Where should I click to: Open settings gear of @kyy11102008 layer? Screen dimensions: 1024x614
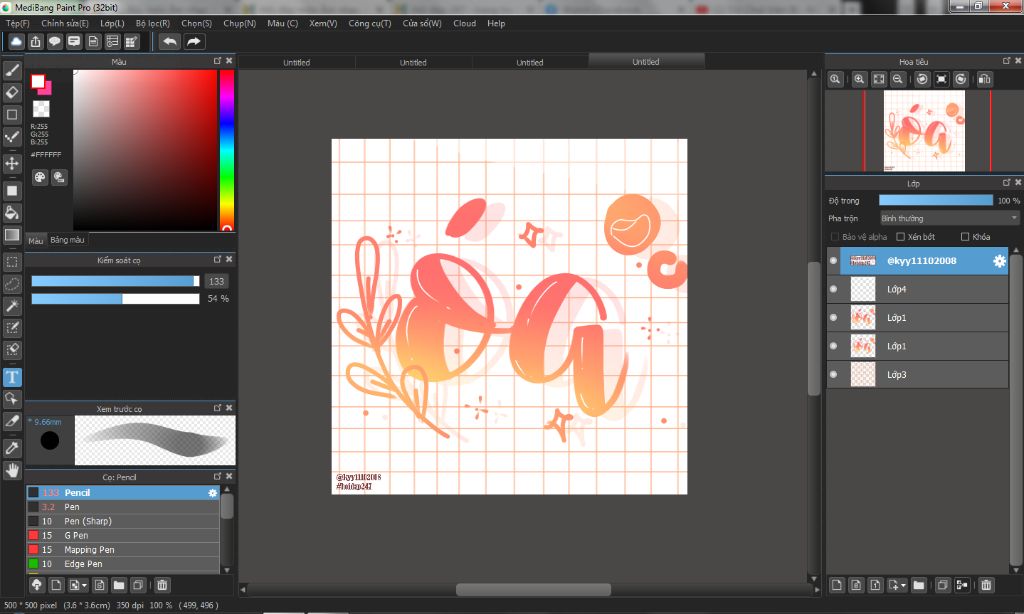(999, 261)
